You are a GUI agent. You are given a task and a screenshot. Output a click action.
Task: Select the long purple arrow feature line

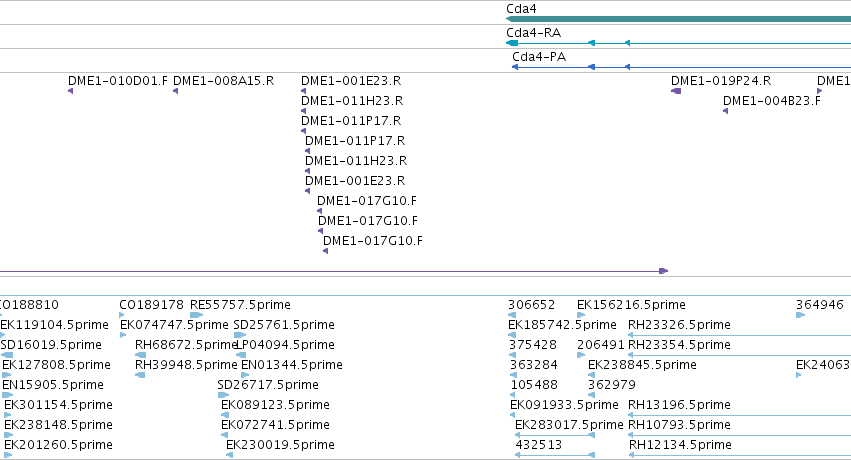tap(334, 271)
